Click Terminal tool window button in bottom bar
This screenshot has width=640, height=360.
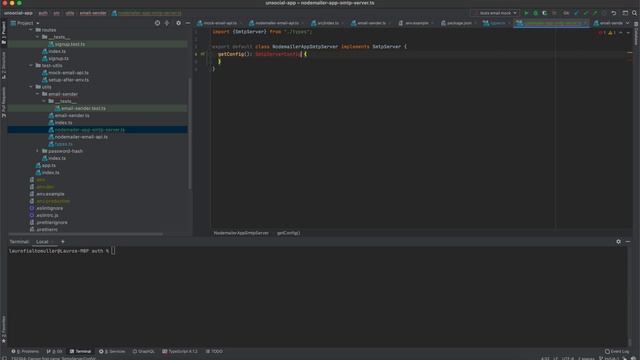(x=80, y=351)
